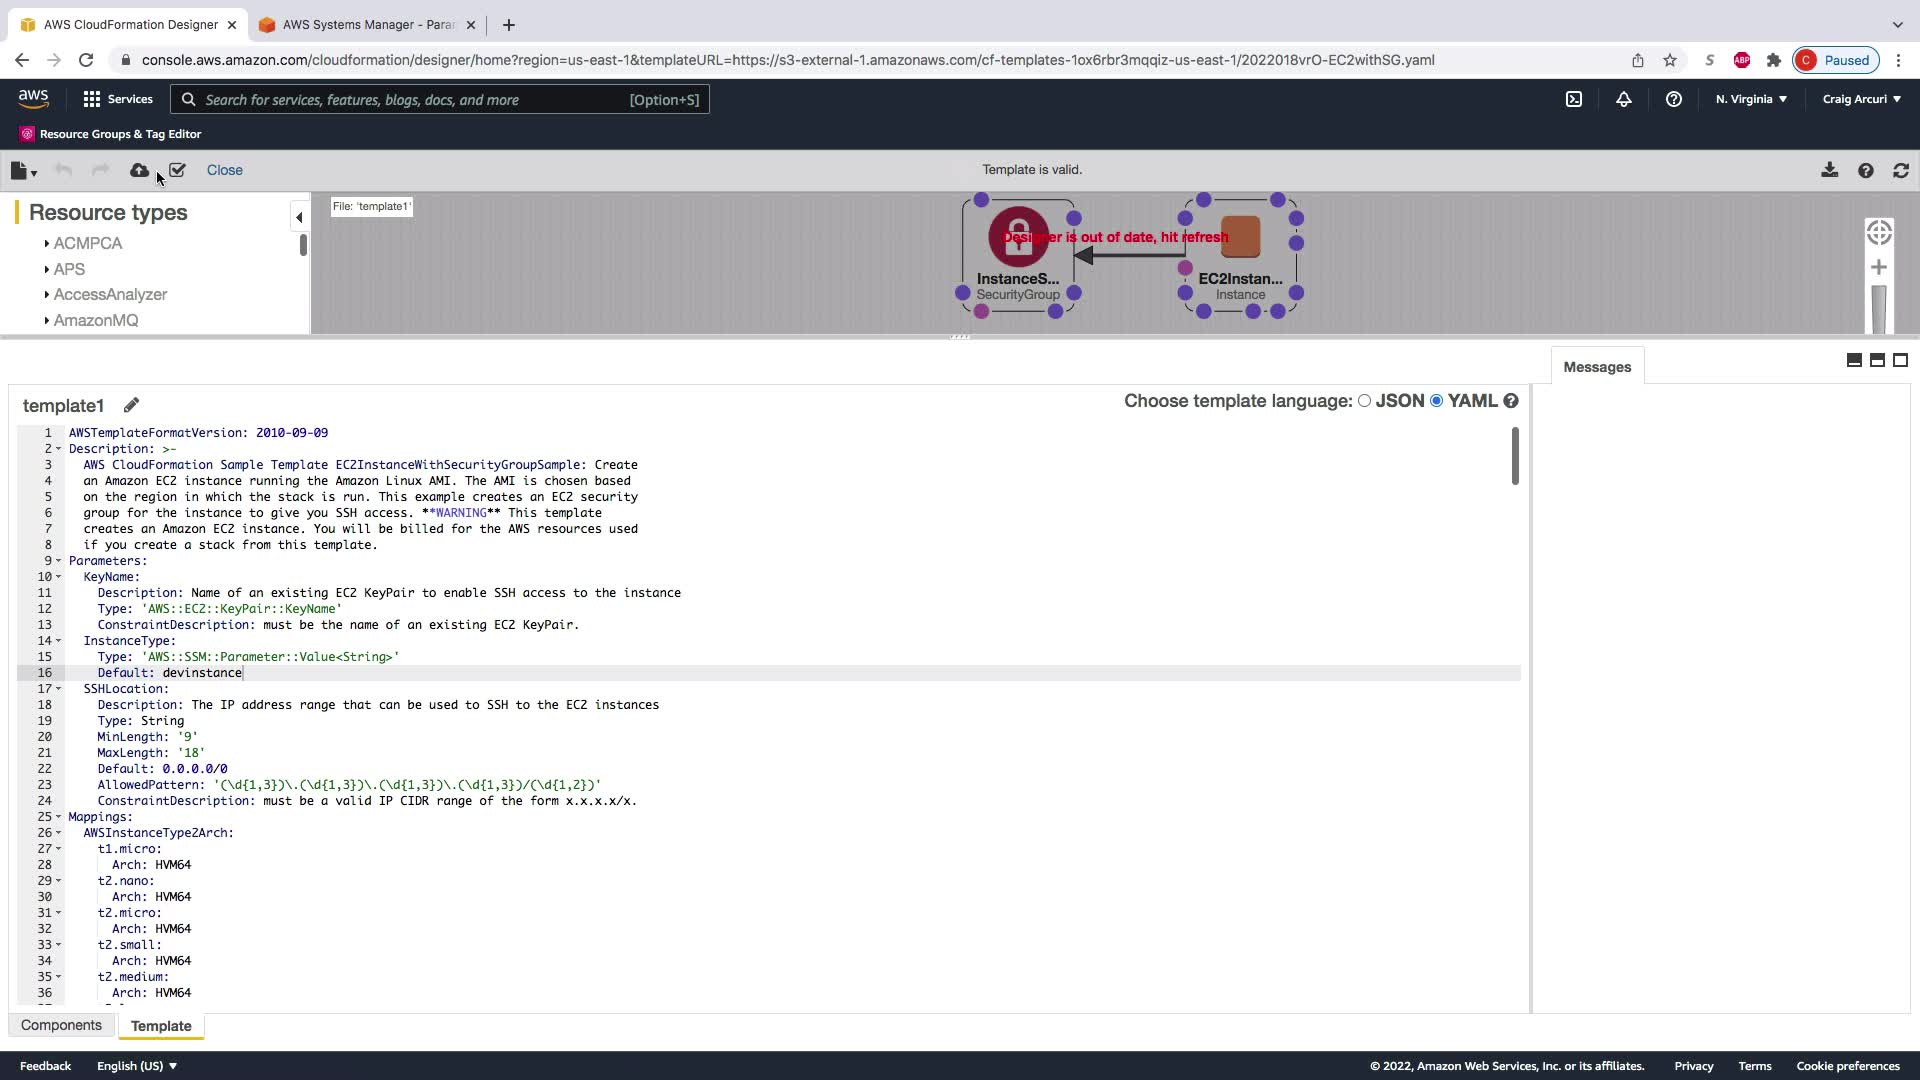Expand the ACMPCA resource type
Screen dimensions: 1920x1080
(47, 243)
